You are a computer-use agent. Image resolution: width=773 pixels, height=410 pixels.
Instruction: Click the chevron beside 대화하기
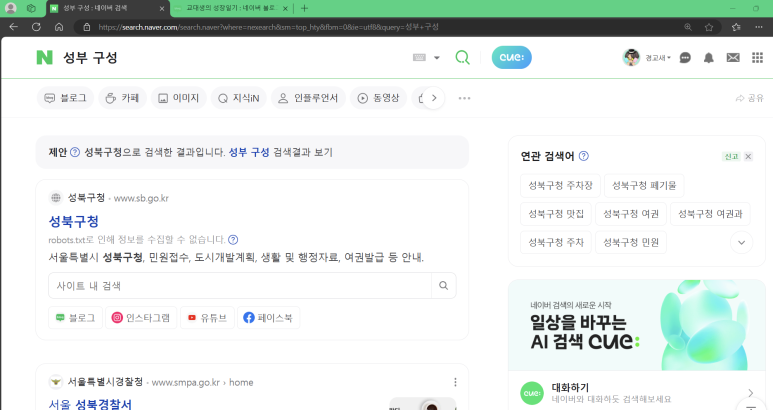coord(750,393)
